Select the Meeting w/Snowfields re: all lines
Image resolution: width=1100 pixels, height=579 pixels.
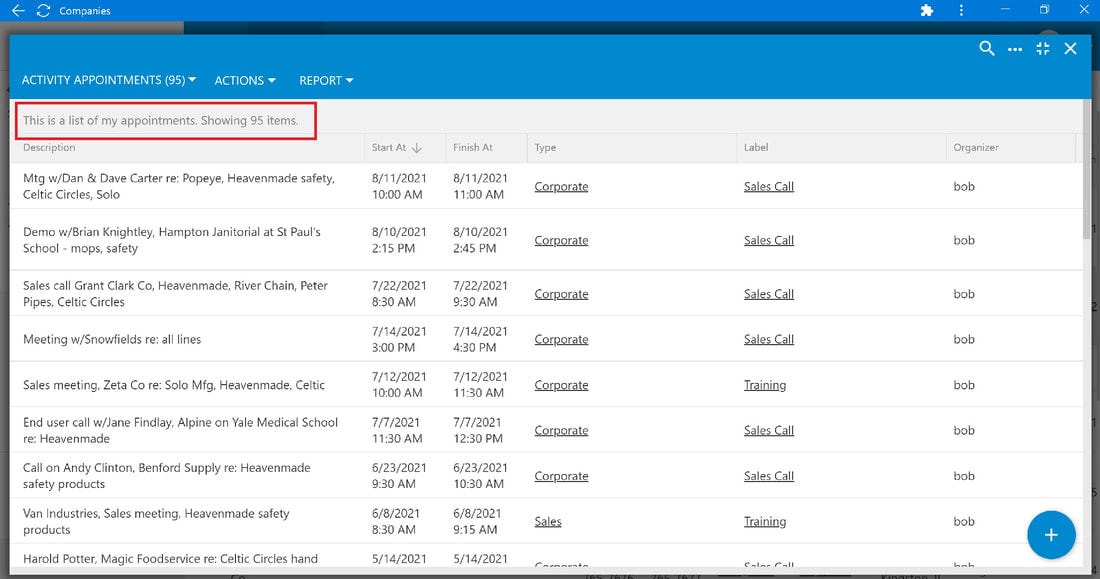click(x=112, y=340)
